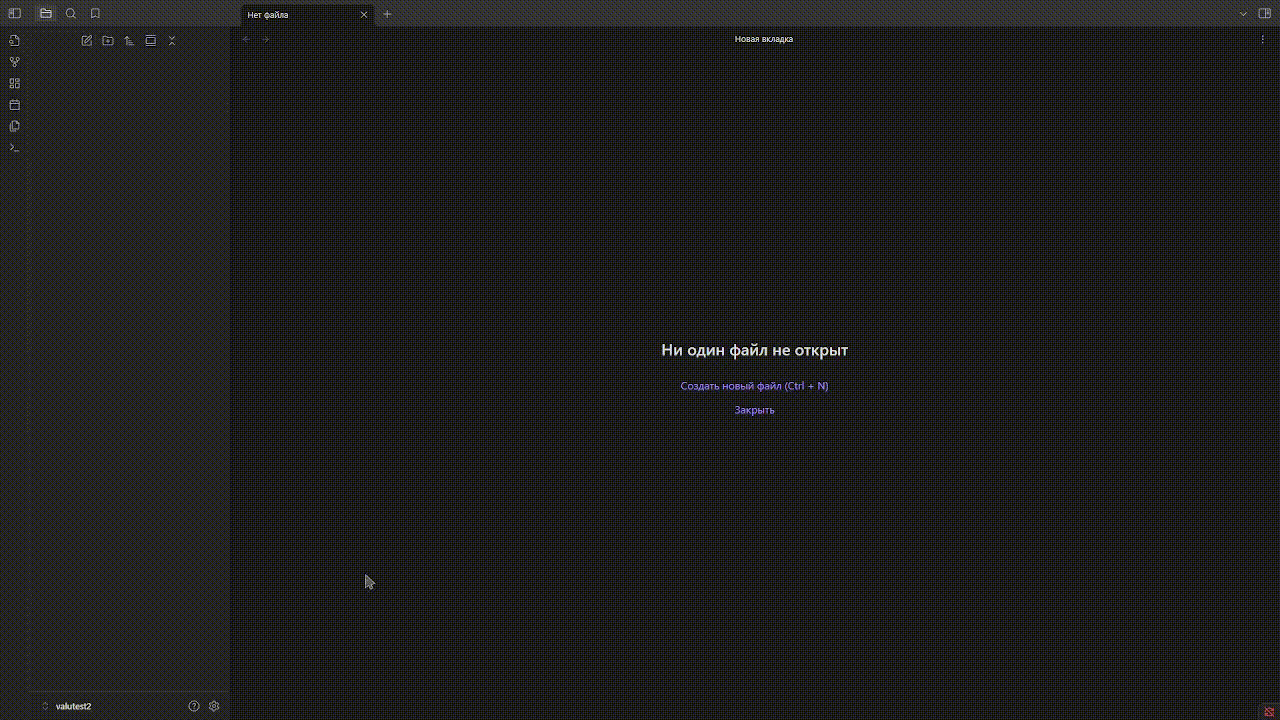Open the quick switcher ribbon icon
Image resolution: width=1280 pixels, height=720 pixels.
click(14, 40)
